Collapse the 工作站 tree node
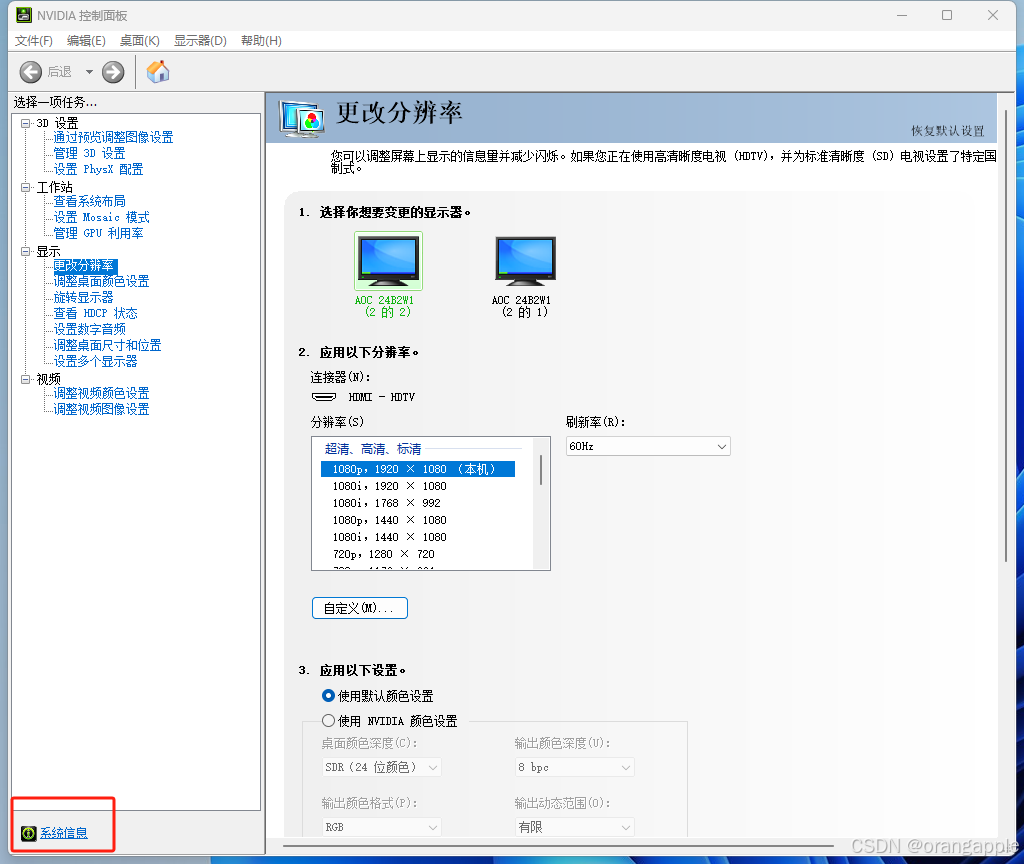 click(25, 187)
